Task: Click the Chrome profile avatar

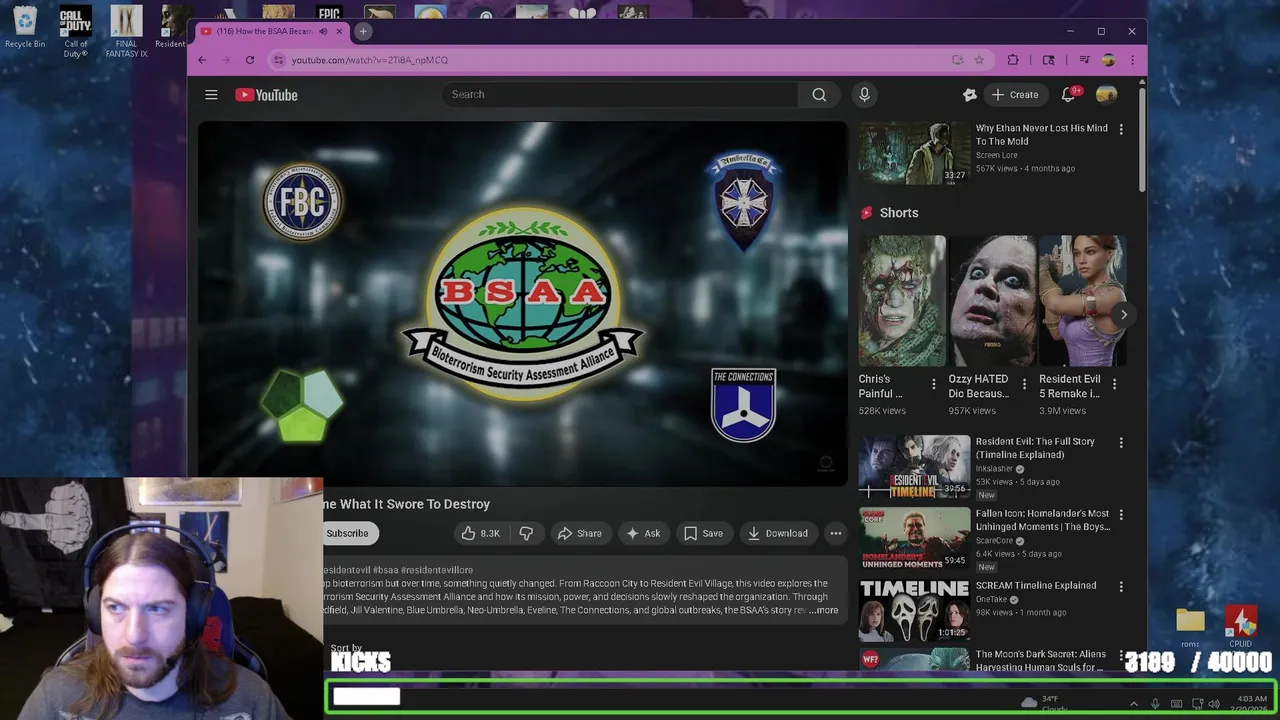Action: coord(1108,60)
